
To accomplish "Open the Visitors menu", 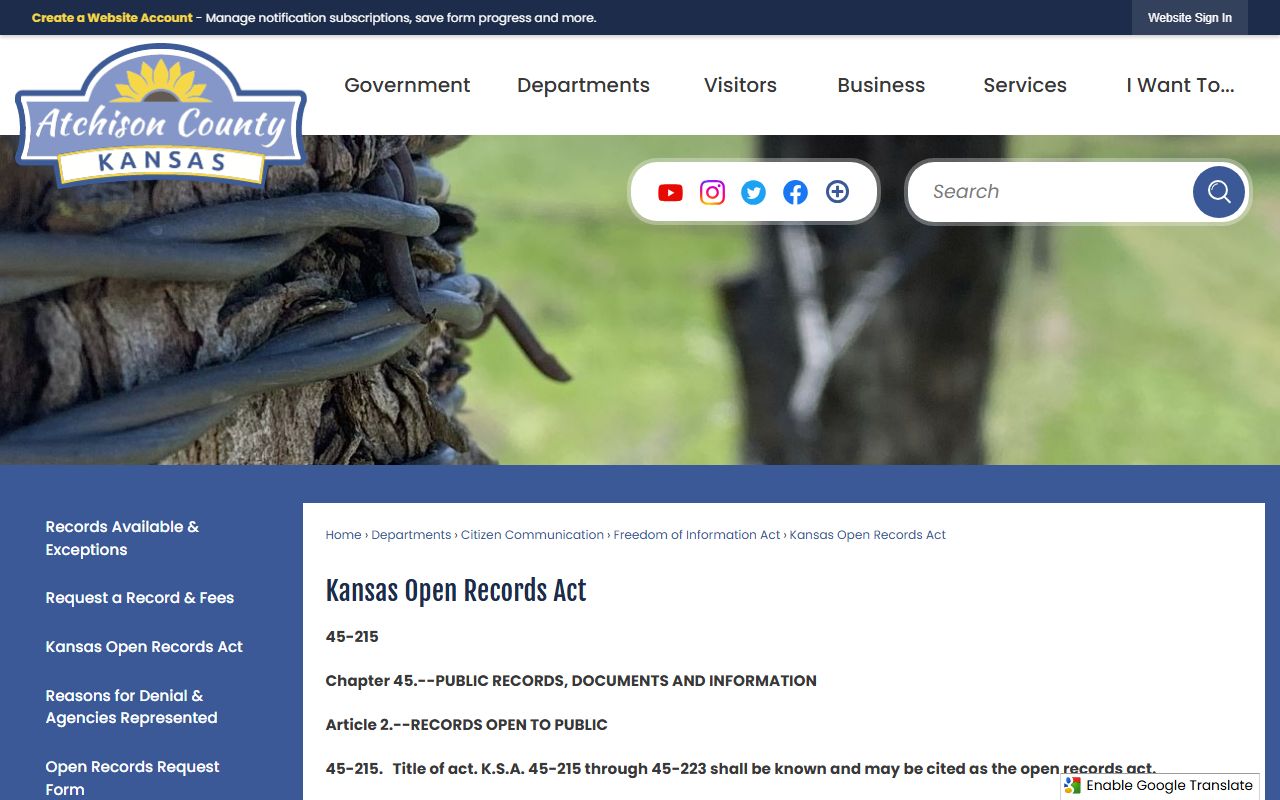I will [x=740, y=85].
